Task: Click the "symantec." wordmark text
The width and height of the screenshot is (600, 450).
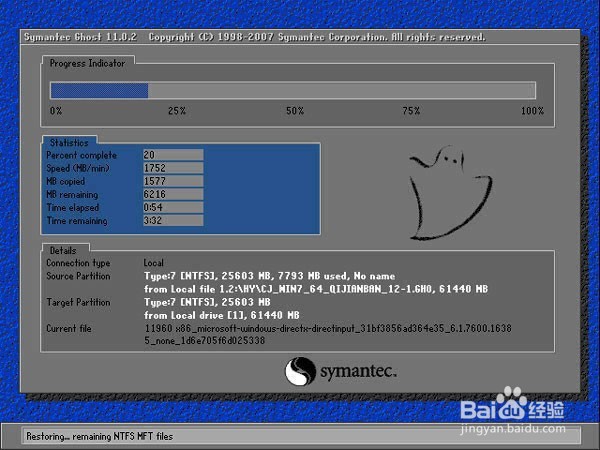Action: point(358,371)
